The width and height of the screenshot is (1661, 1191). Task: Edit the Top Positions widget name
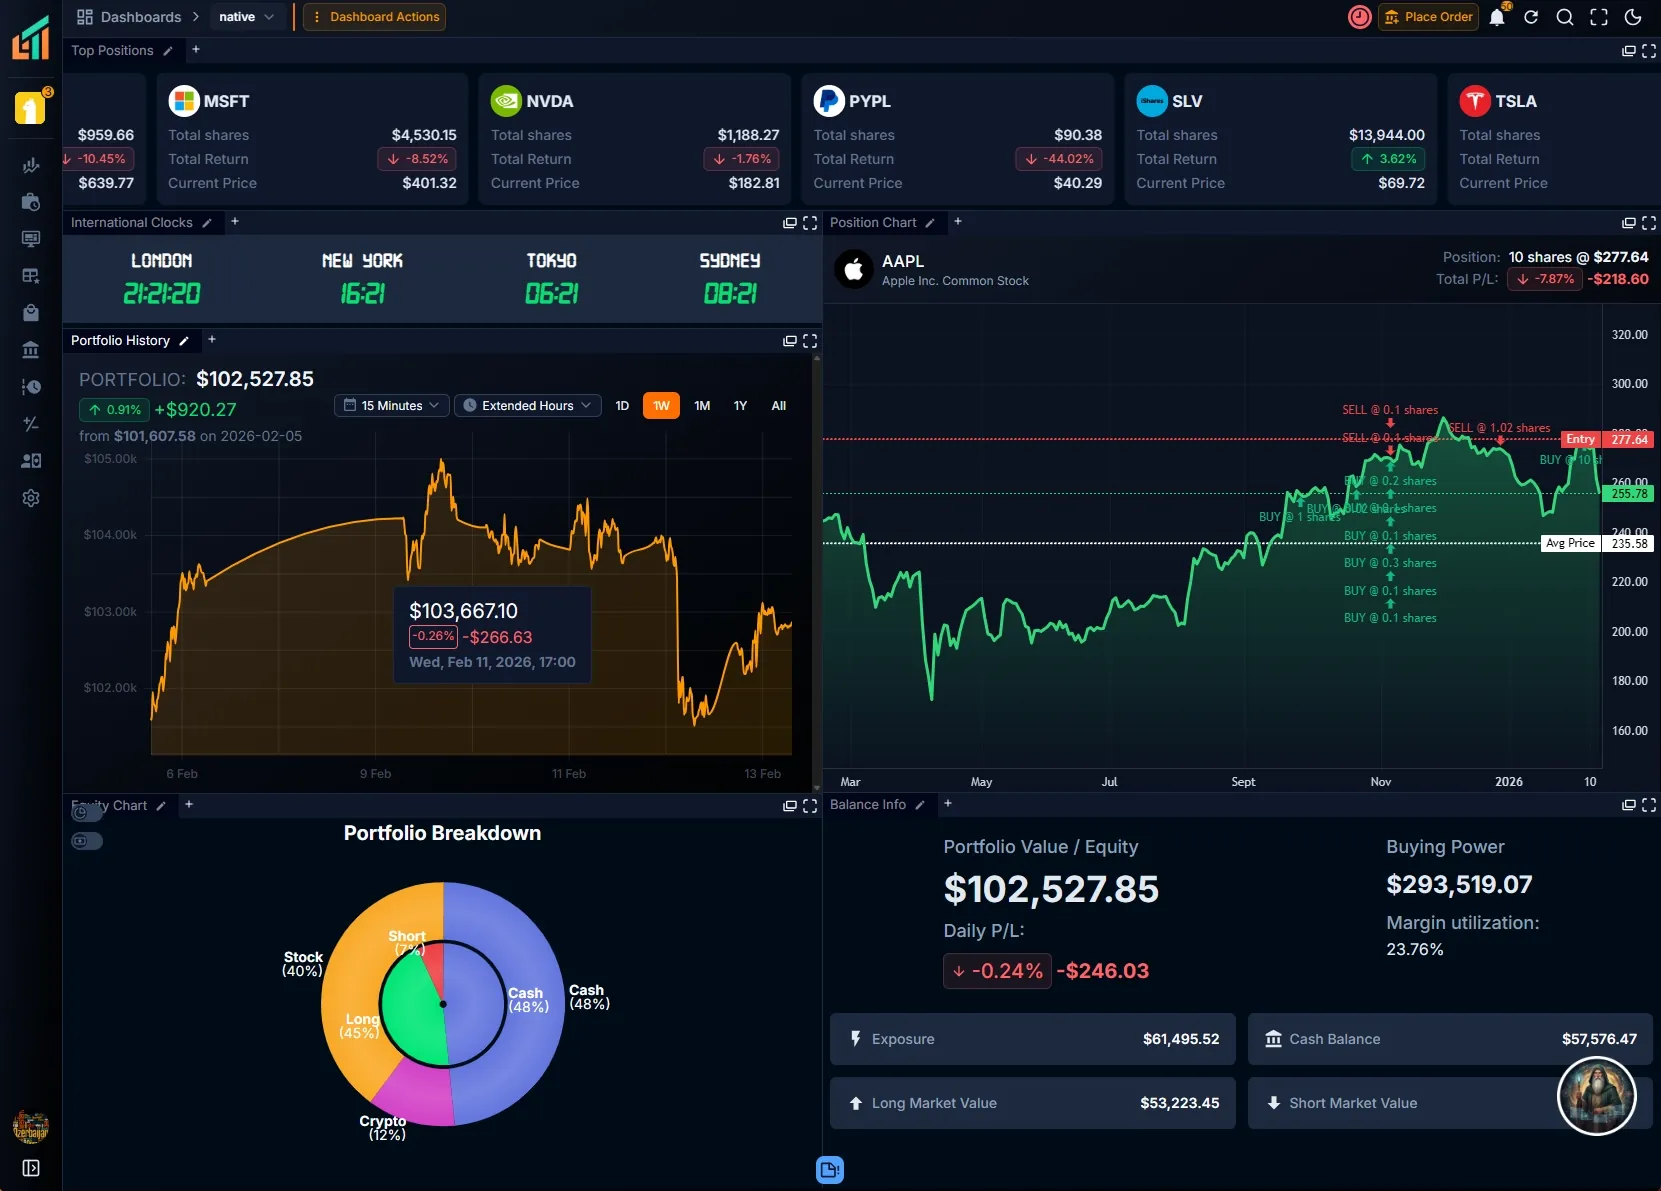click(168, 51)
